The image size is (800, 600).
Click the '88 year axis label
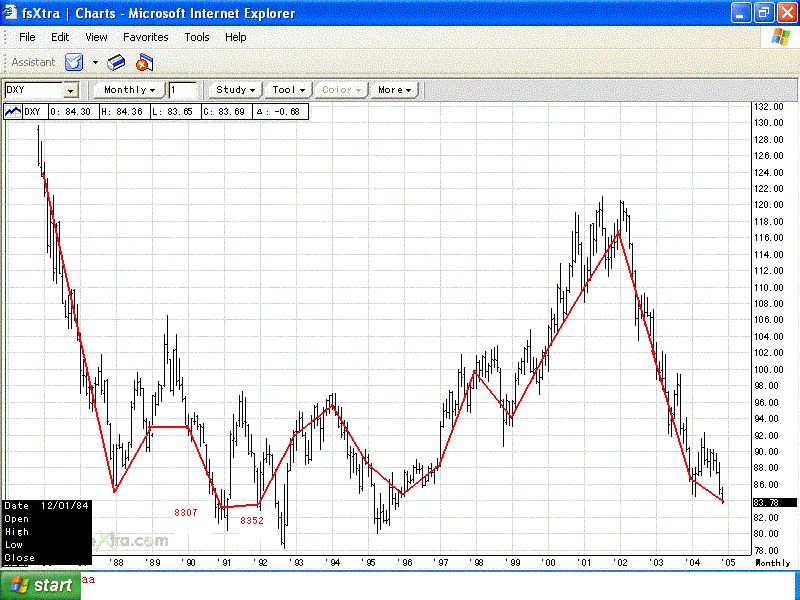[117, 563]
